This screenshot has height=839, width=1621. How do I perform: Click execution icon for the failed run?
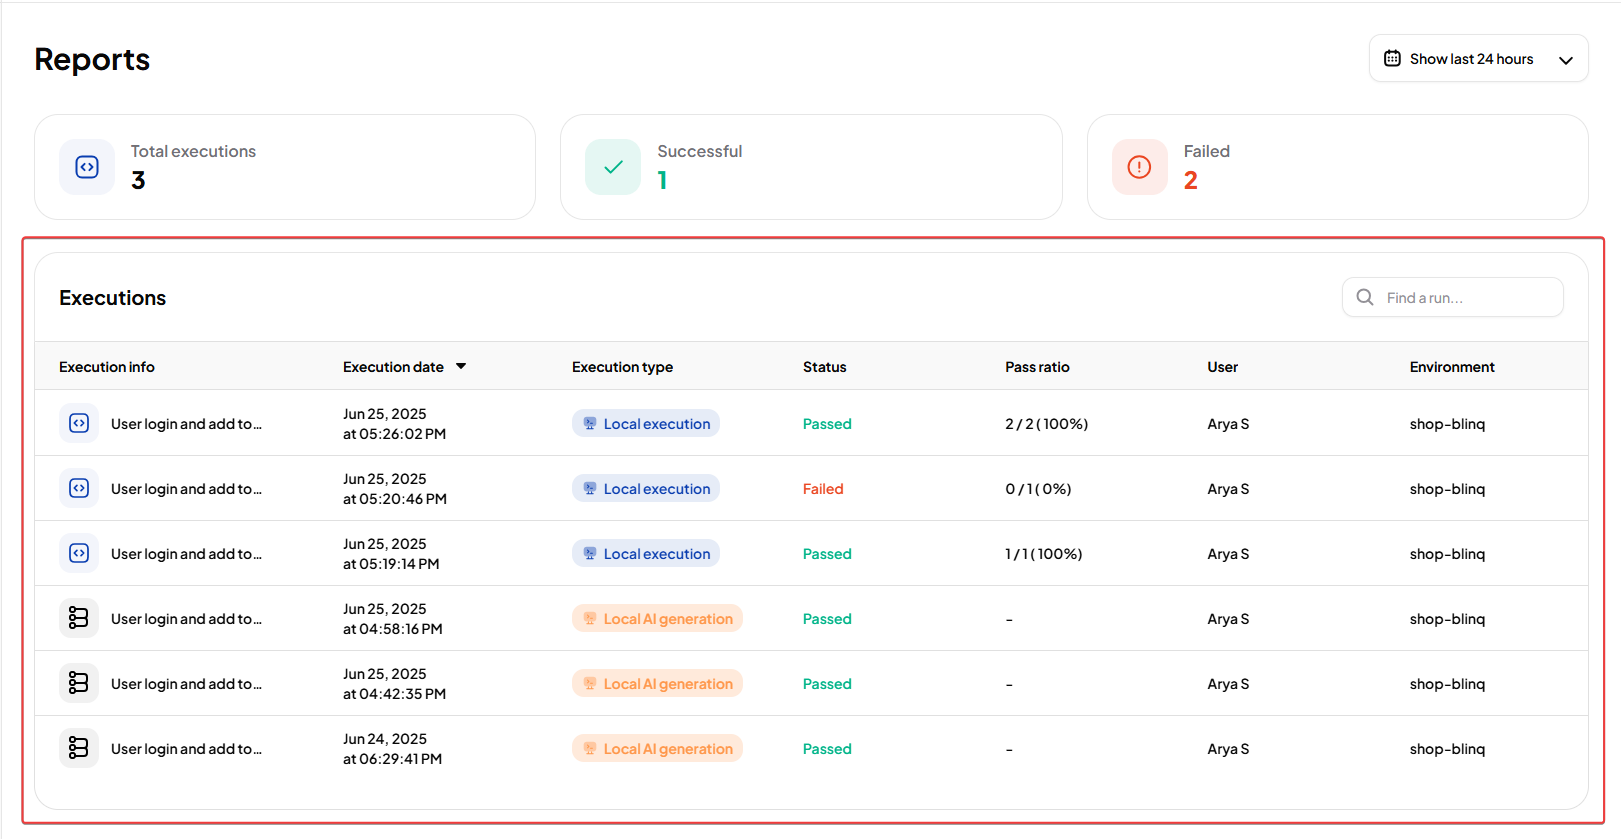[79, 488]
